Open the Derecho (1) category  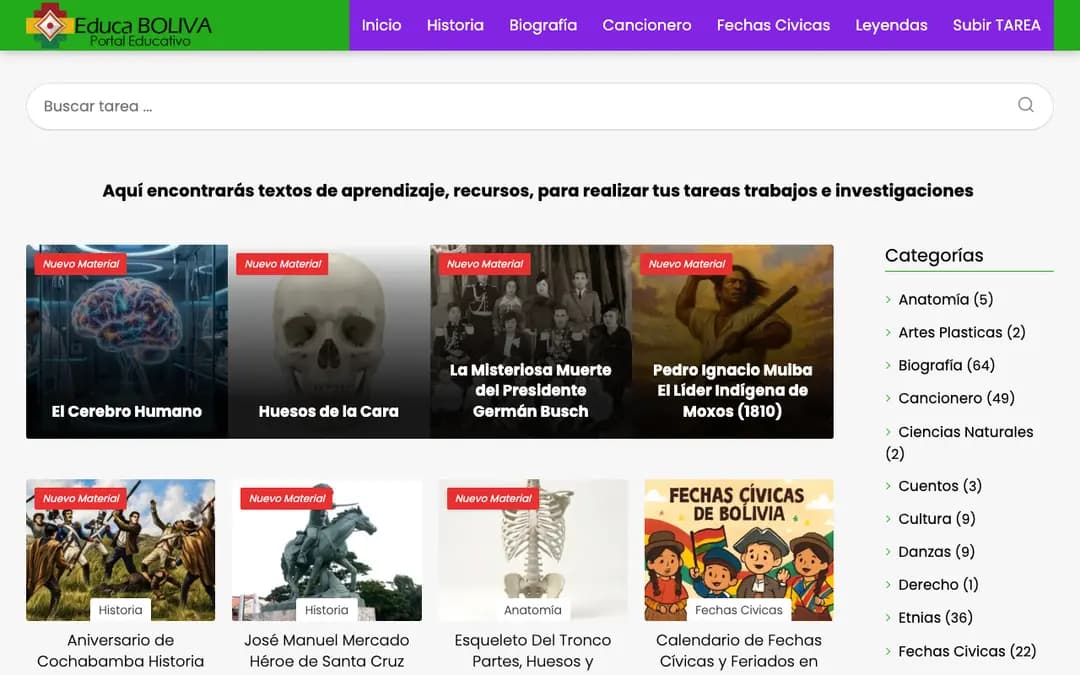938,585
